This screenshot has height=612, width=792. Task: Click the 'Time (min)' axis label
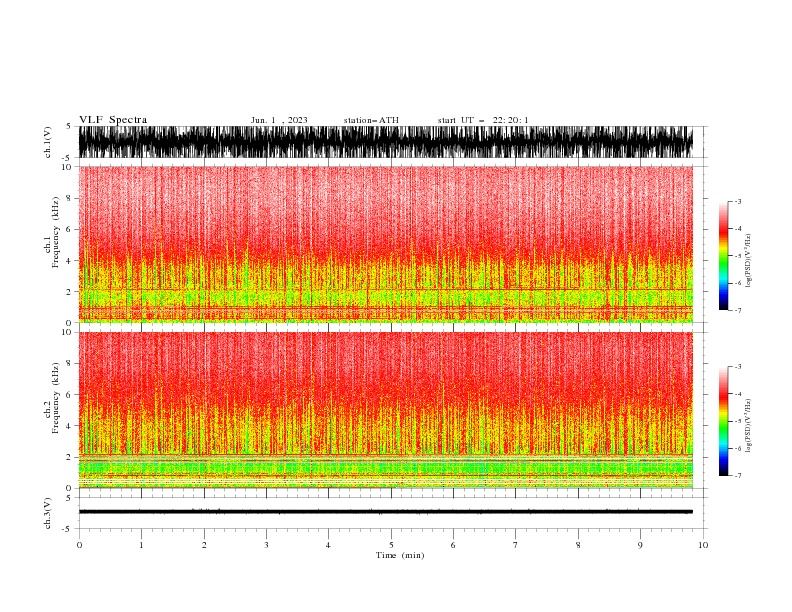tap(400, 555)
